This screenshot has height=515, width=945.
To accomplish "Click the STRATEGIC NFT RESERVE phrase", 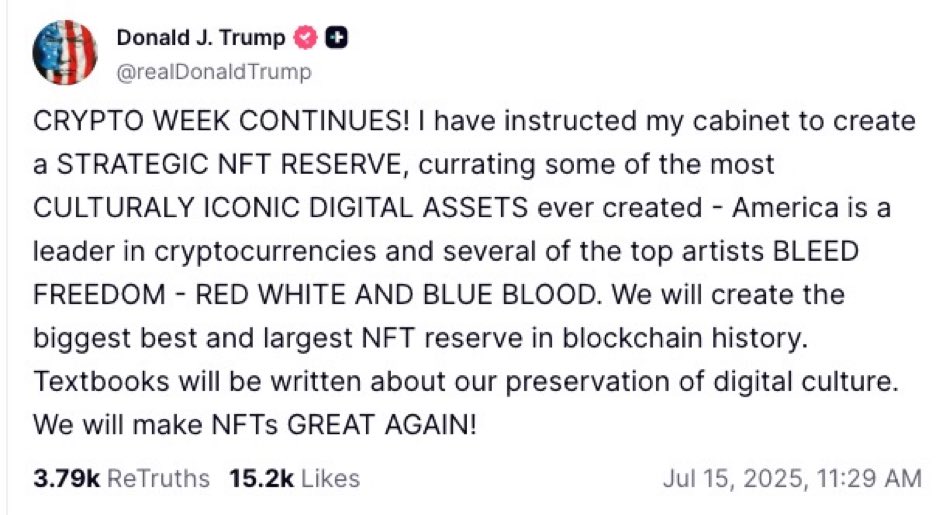I will [x=229, y=164].
